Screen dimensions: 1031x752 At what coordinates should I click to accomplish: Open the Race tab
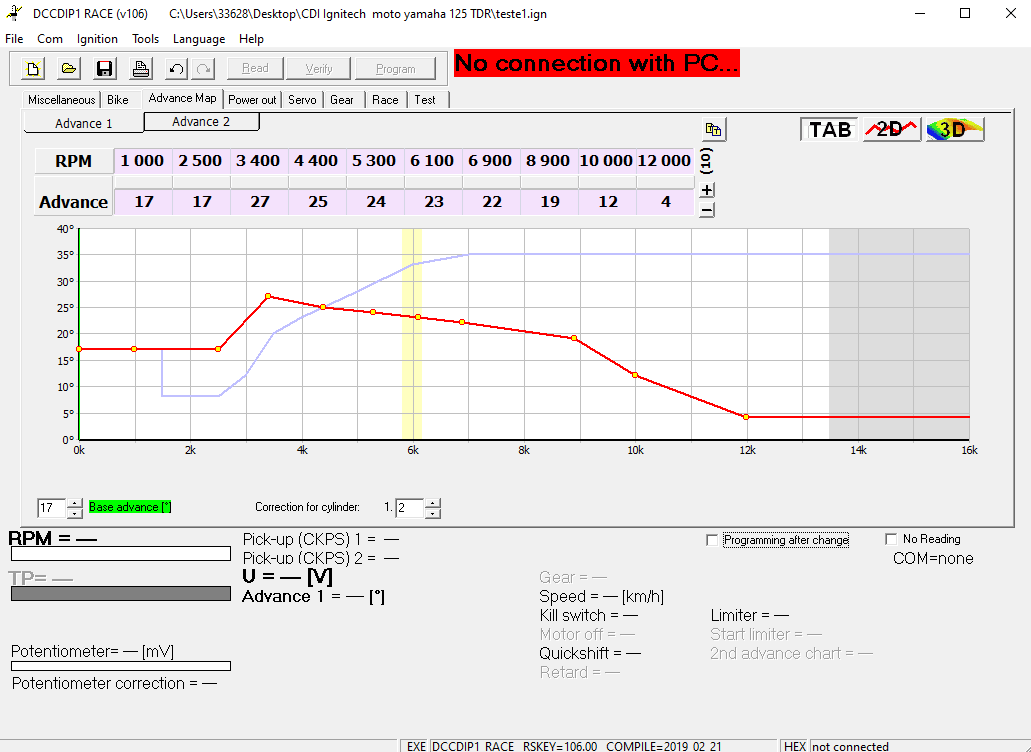point(385,100)
